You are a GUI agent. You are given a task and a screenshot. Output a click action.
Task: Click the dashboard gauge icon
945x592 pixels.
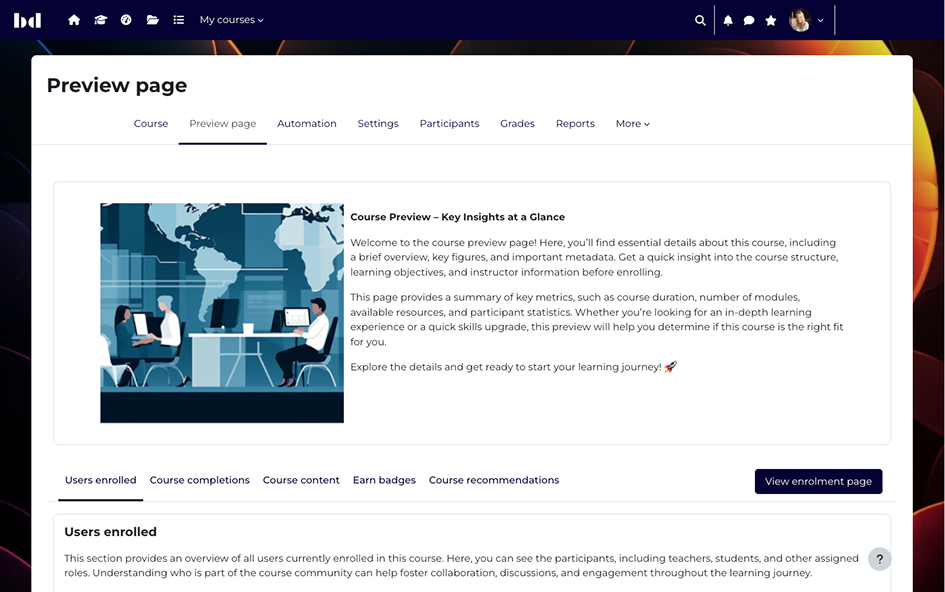pos(126,20)
